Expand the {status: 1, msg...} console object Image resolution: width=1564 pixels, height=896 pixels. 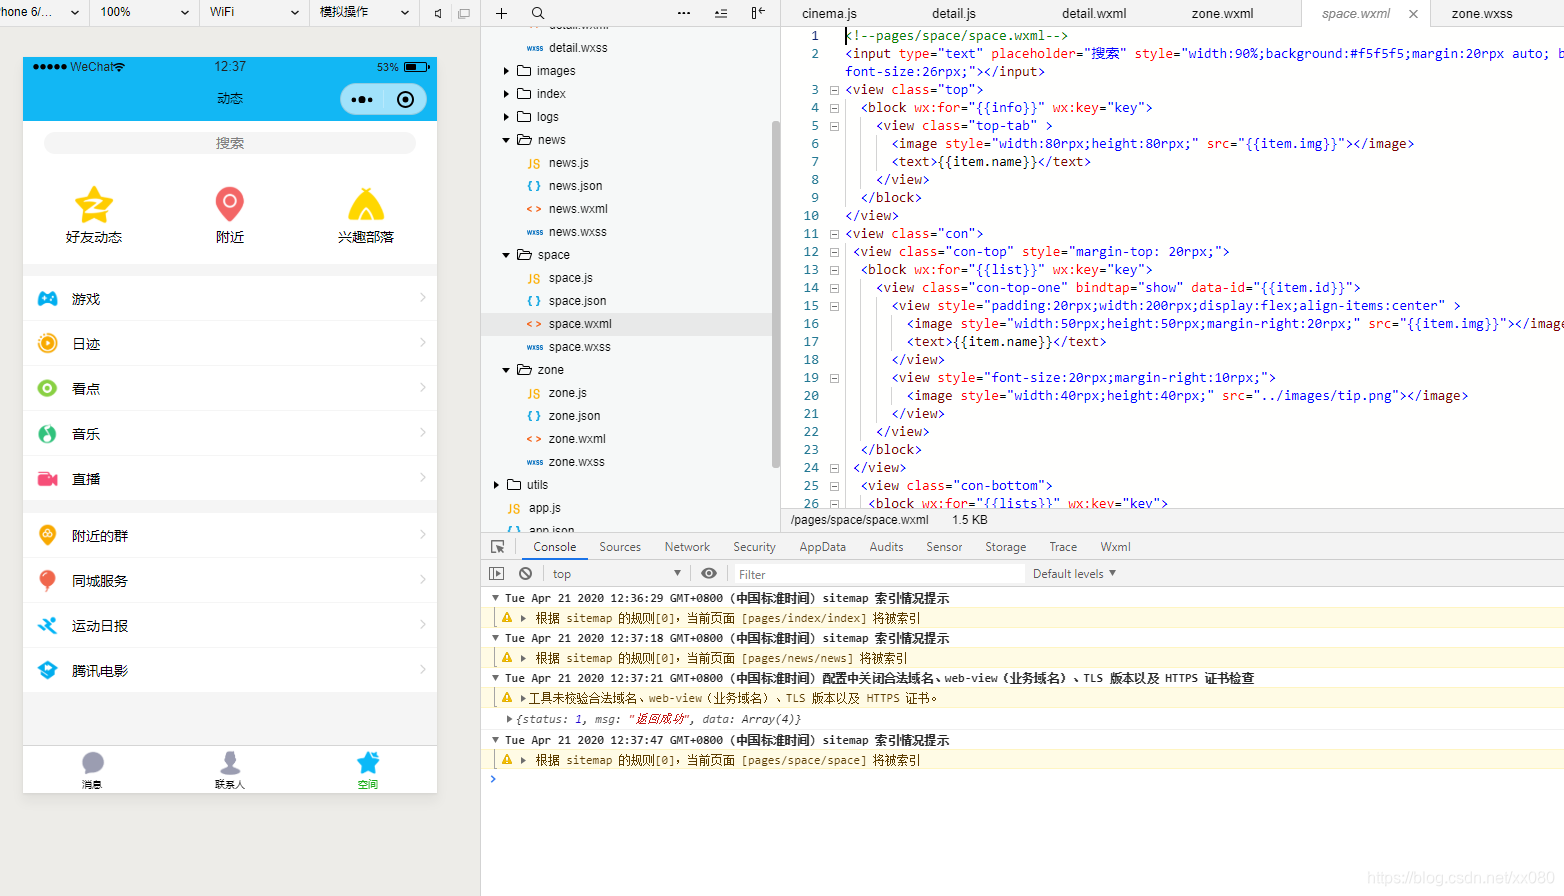click(509, 719)
